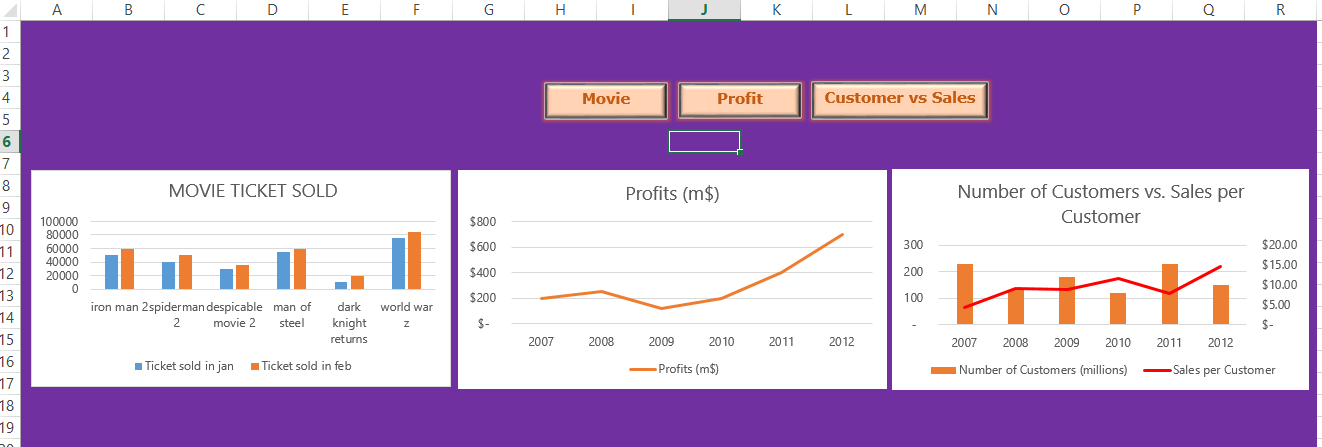
Task: Select row 18 header
Action: click(x=9, y=406)
